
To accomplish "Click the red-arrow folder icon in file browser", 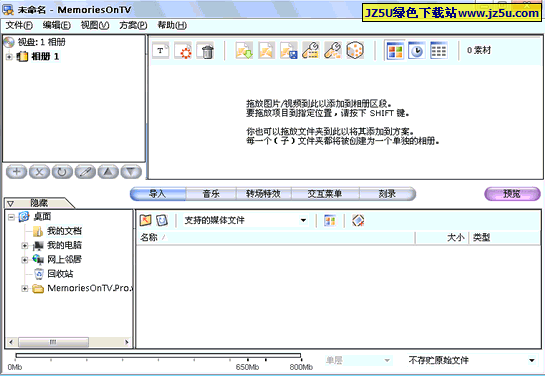I will pos(146,220).
